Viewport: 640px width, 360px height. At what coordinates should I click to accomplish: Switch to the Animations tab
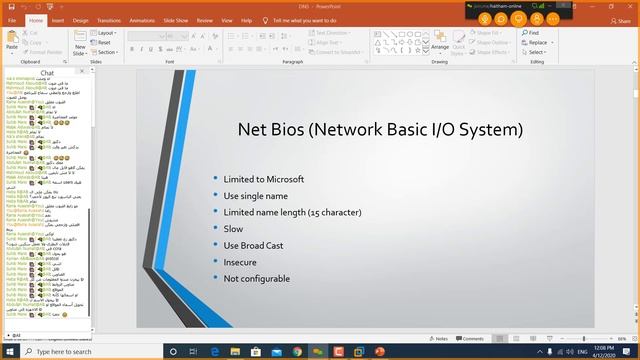coord(142,20)
